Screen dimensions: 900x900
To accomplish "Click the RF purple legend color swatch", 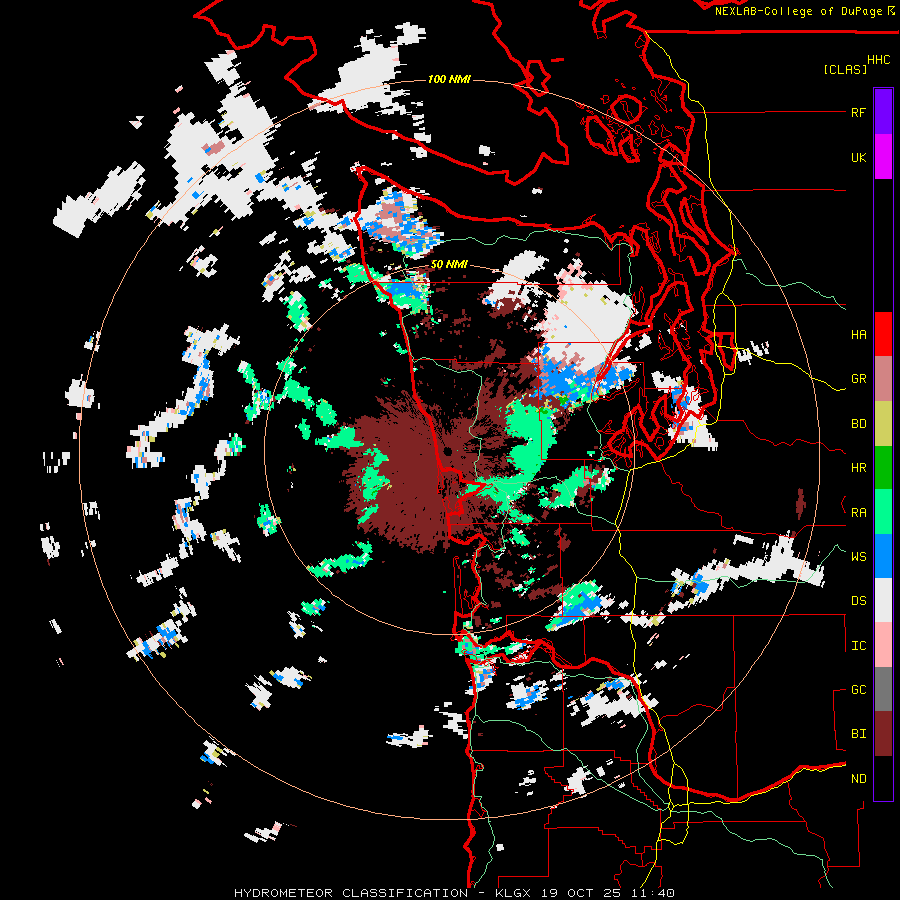I will tap(883, 112).
